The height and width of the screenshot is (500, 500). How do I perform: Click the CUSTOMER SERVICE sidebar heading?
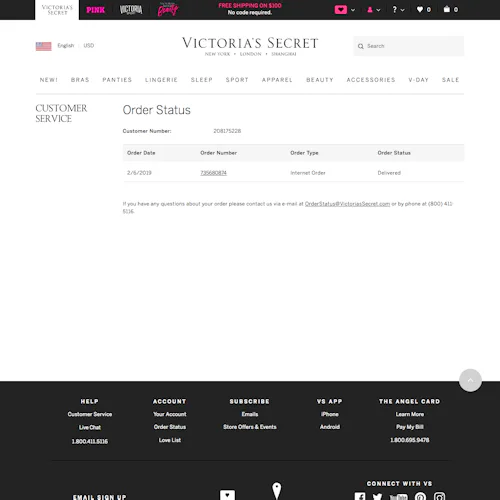tap(61, 113)
